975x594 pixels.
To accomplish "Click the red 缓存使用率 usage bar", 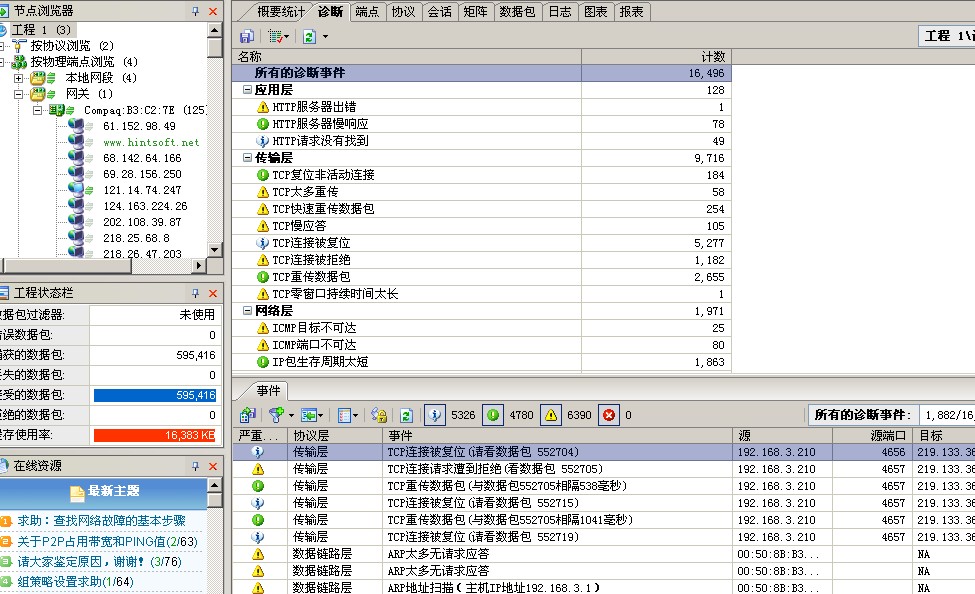I will click(155, 435).
